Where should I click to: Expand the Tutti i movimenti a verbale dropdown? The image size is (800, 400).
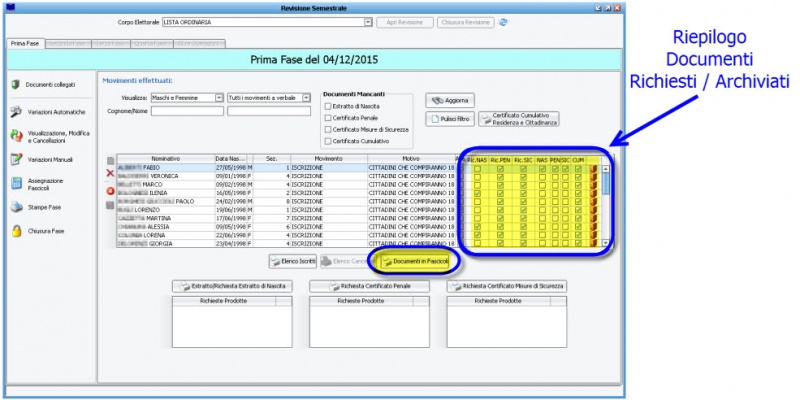point(307,98)
